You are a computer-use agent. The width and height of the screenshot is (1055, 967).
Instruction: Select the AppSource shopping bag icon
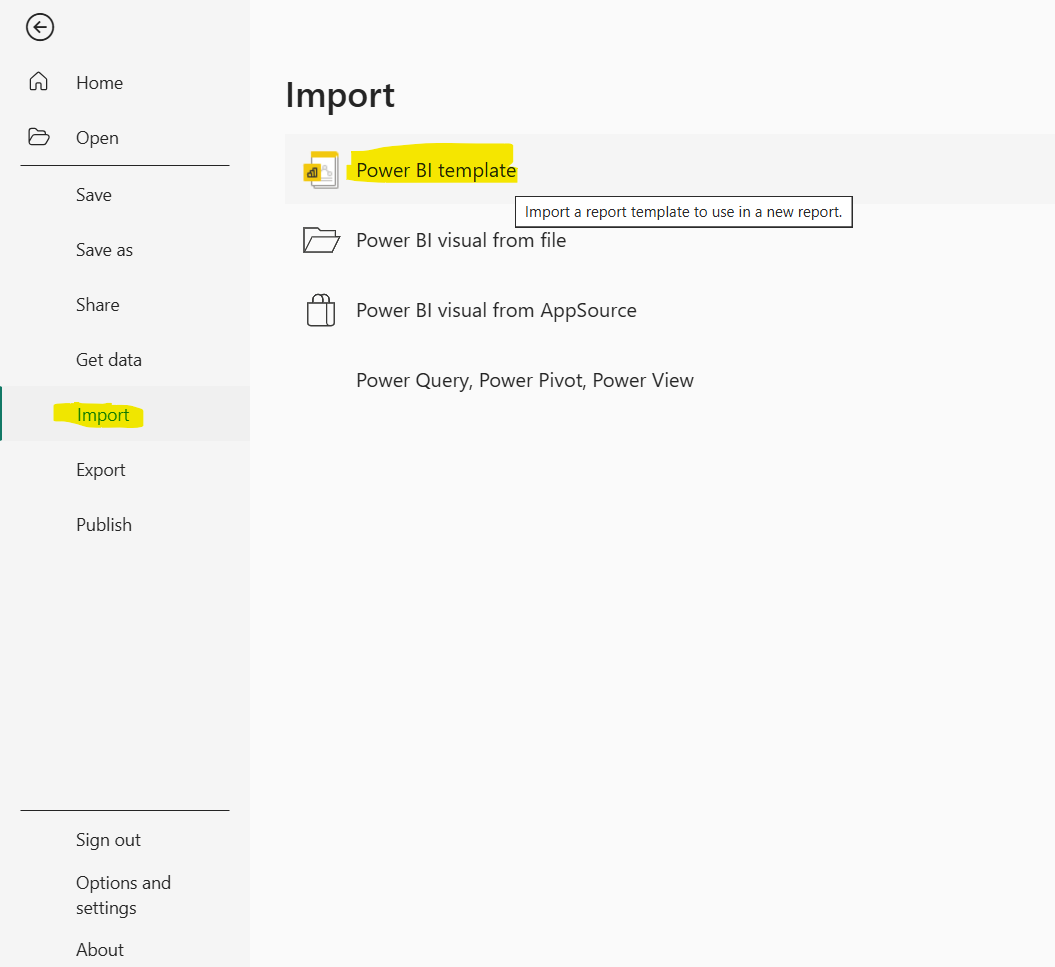pyautogui.click(x=320, y=310)
